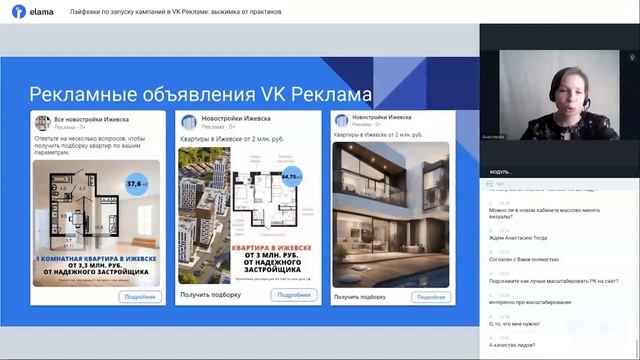This screenshot has height=360, width=640.
Task: Click chat message "А качество лидов?"
Action: pyautogui.click(x=512, y=345)
